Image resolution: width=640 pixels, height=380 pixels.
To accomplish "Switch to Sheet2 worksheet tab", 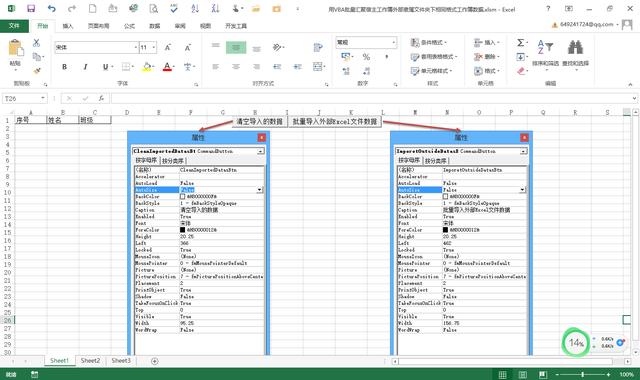I will point(90,361).
